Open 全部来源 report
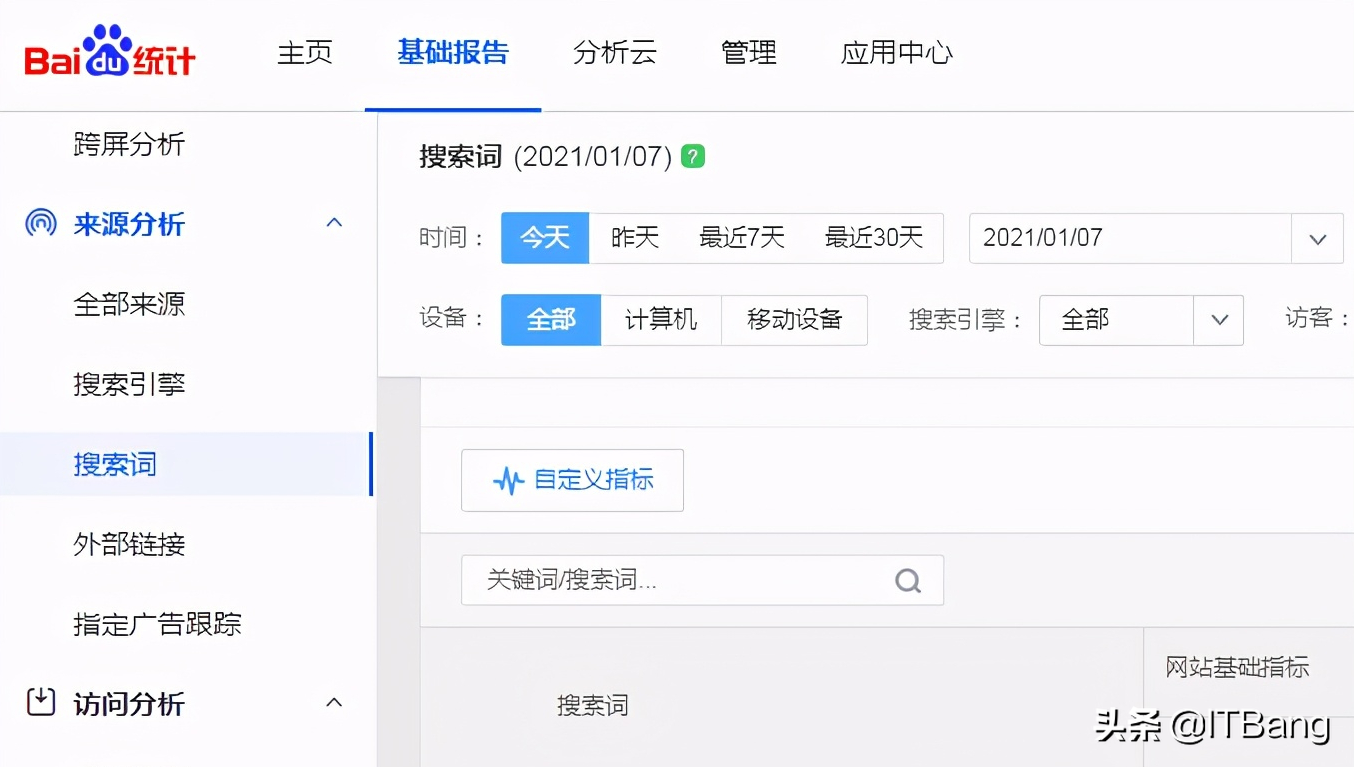This screenshot has height=767, width=1354. (129, 304)
